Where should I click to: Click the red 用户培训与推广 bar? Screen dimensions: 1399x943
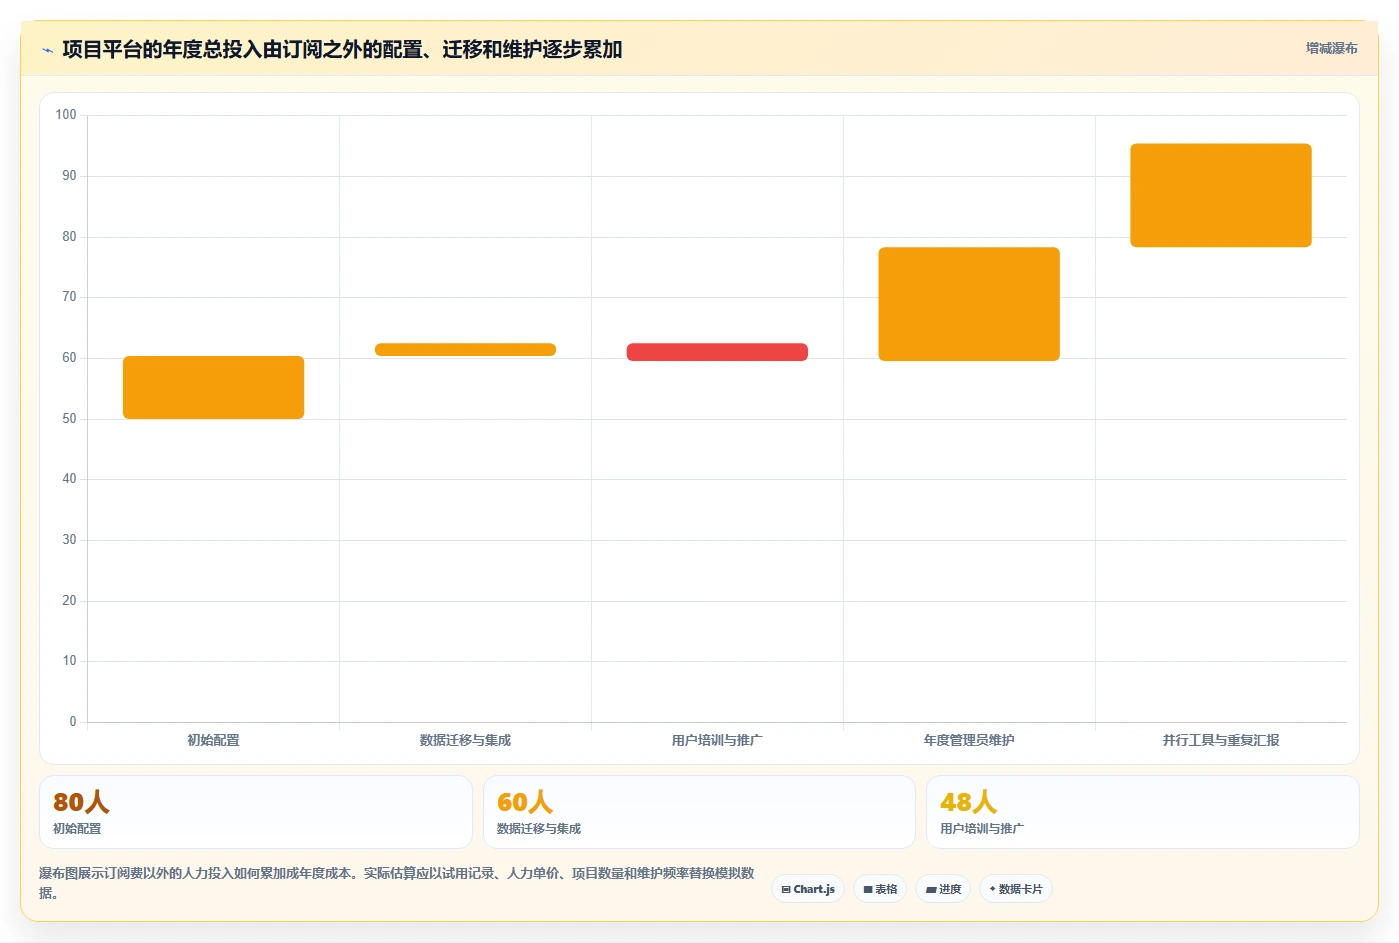click(717, 352)
